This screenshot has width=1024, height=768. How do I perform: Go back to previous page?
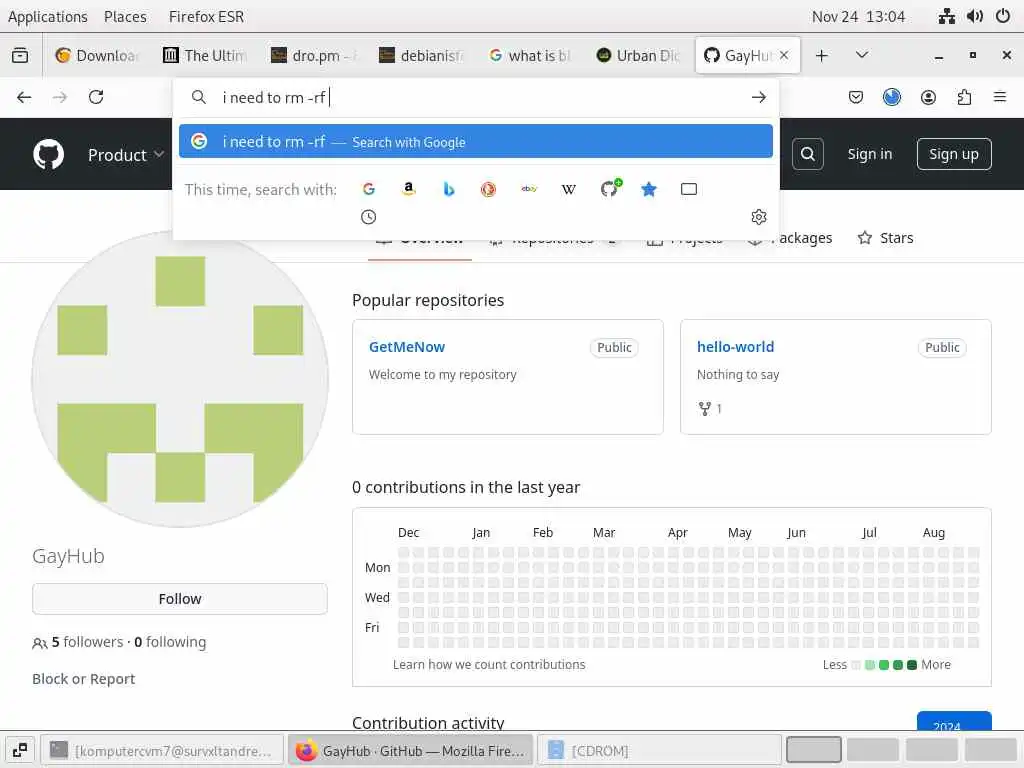point(24,97)
